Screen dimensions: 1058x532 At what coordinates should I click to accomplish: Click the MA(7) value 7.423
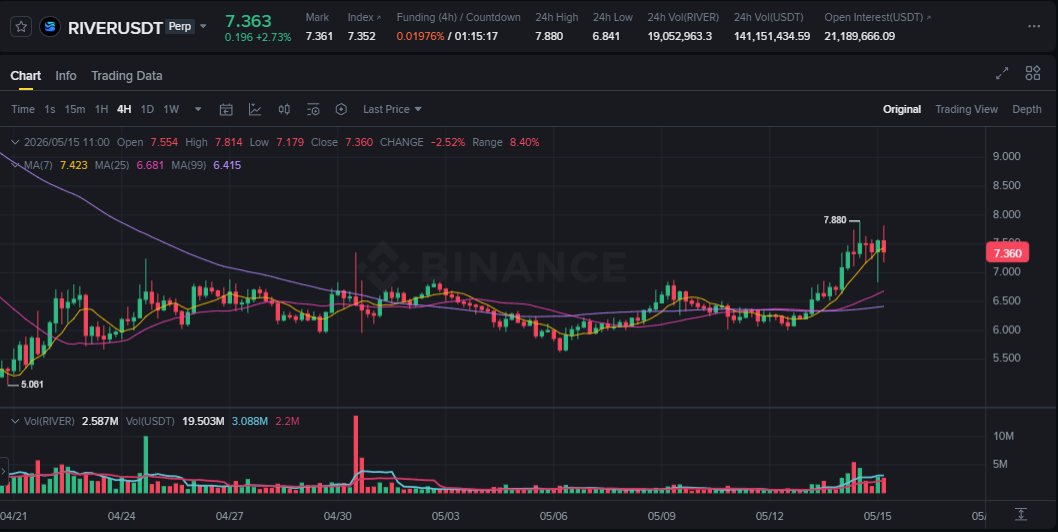click(x=74, y=165)
